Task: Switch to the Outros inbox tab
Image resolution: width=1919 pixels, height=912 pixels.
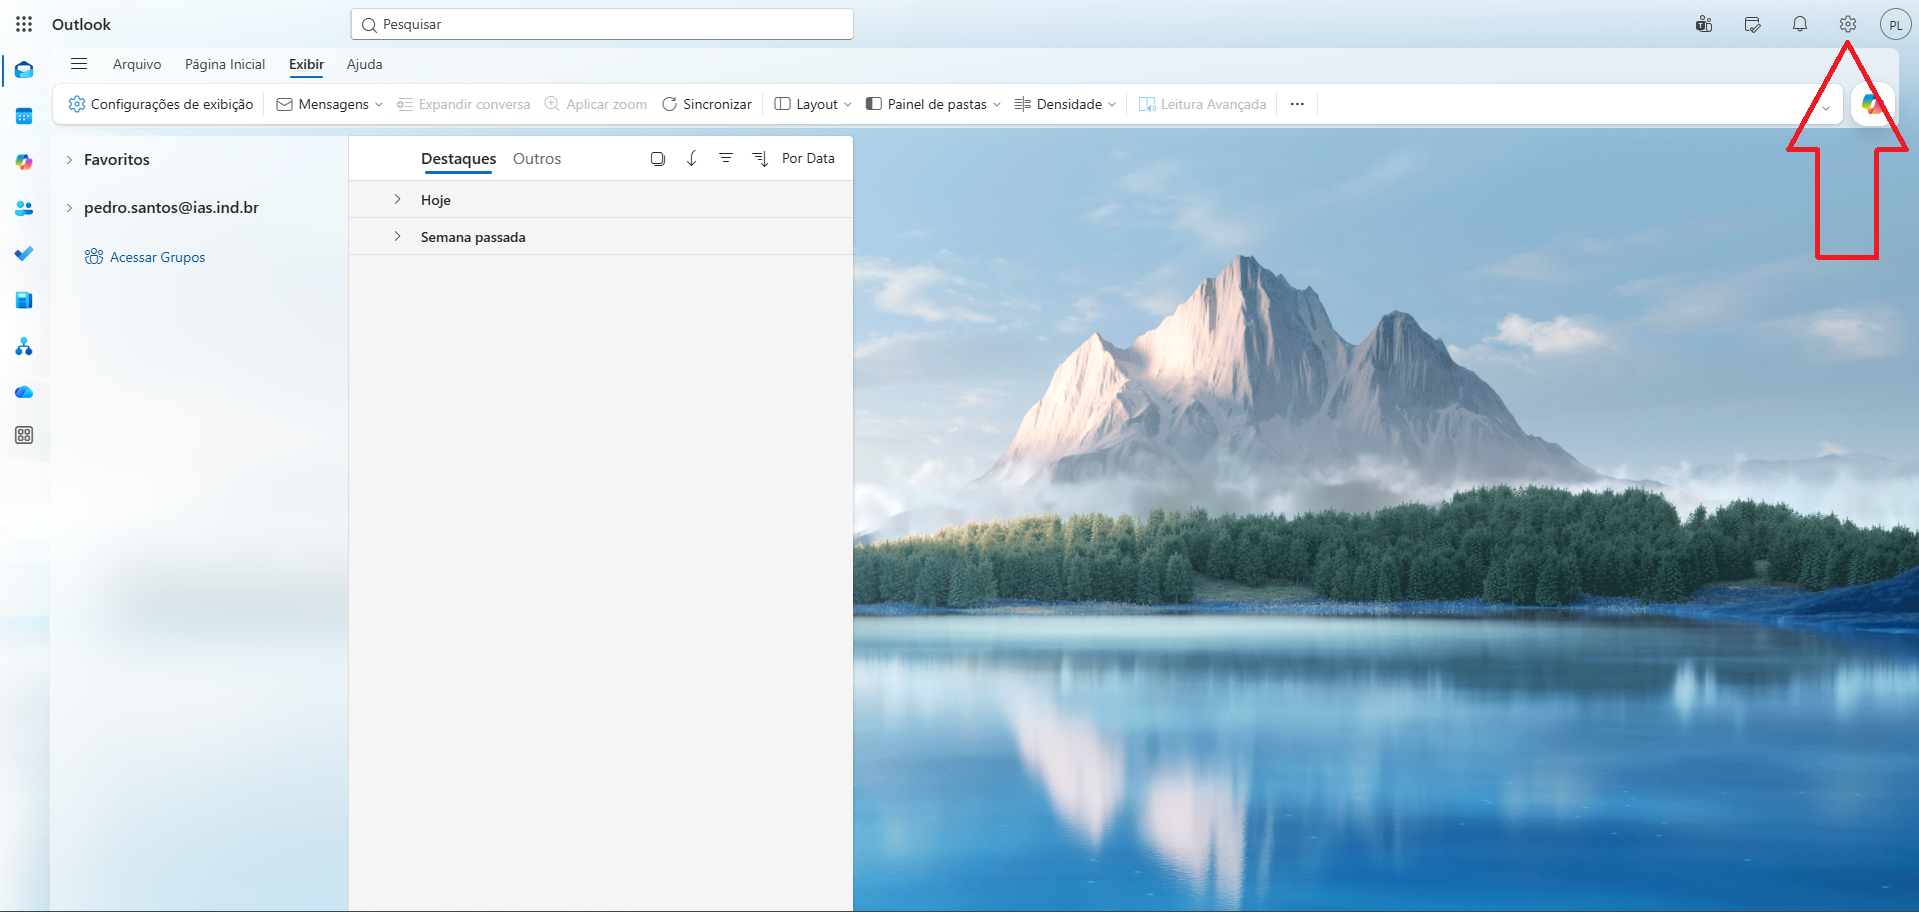Action: (x=537, y=158)
